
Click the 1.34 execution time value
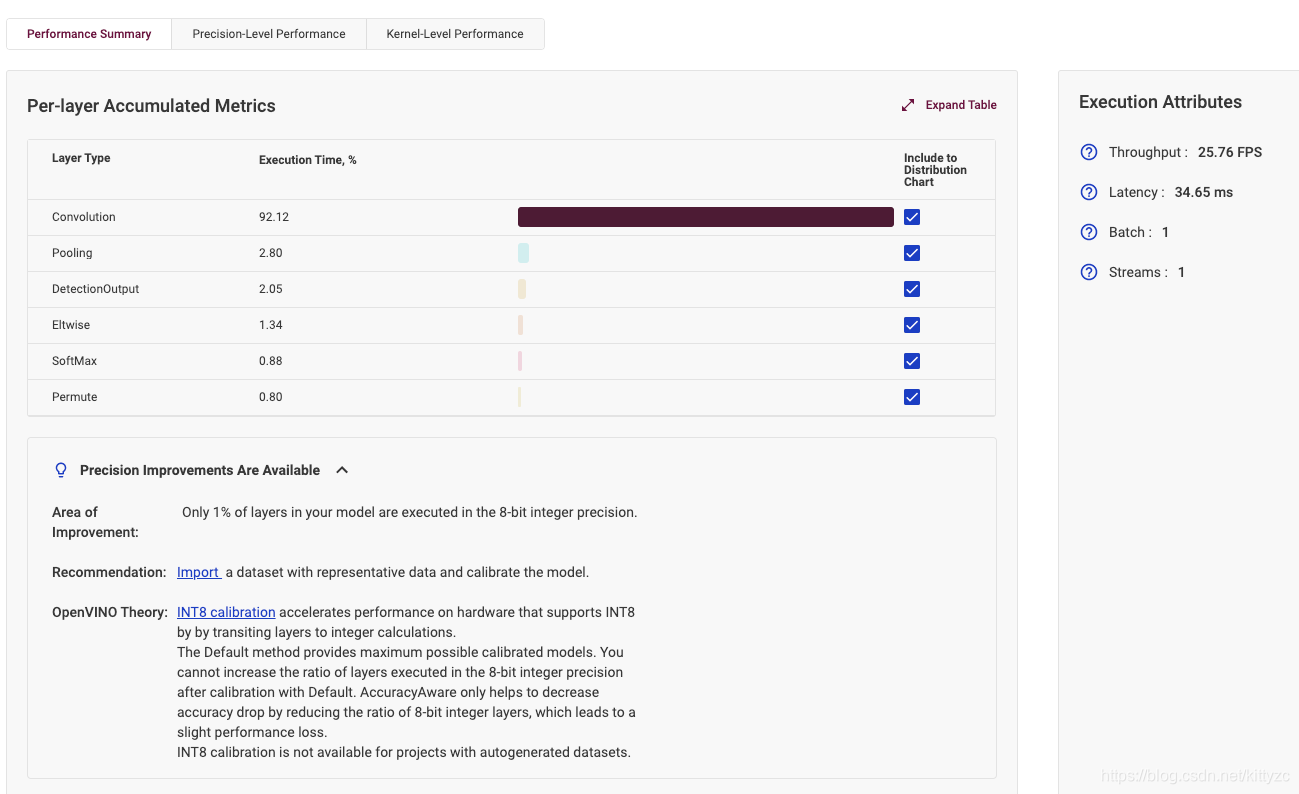271,325
